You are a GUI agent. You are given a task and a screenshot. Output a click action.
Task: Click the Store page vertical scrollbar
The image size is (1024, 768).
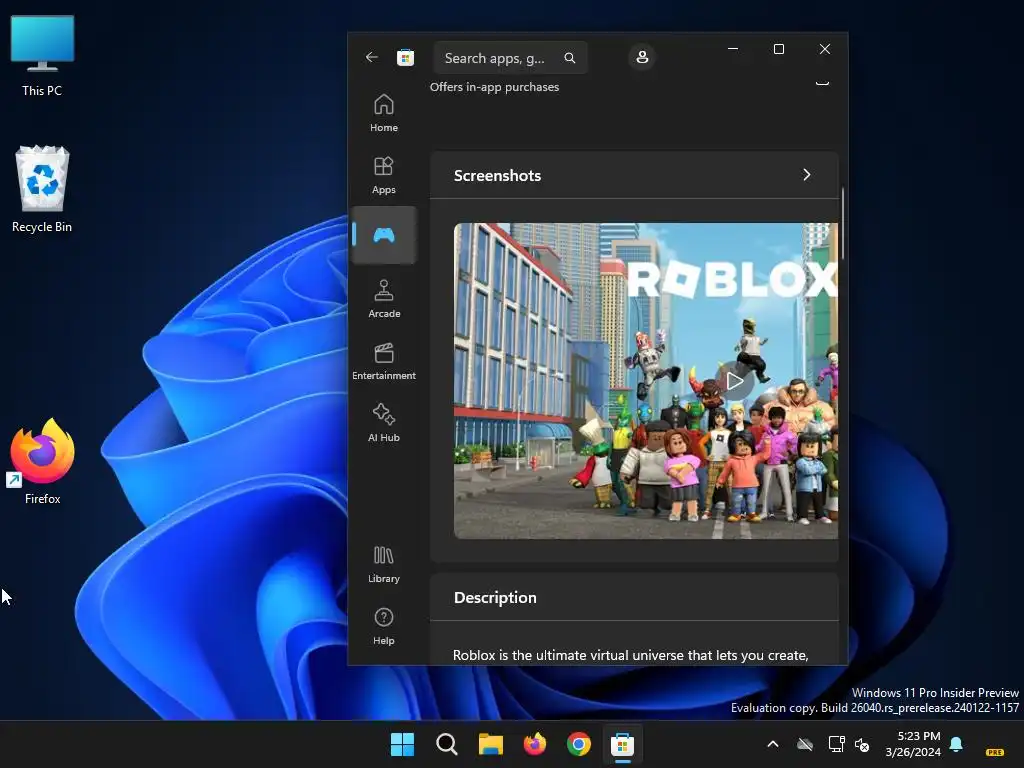tap(843, 223)
